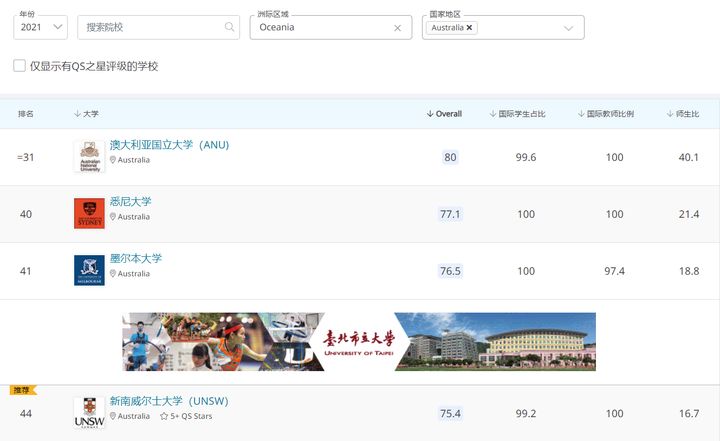Image resolution: width=720 pixels, height=441 pixels.
Task: Open the University of Melbourne logo
Action: 90,270
